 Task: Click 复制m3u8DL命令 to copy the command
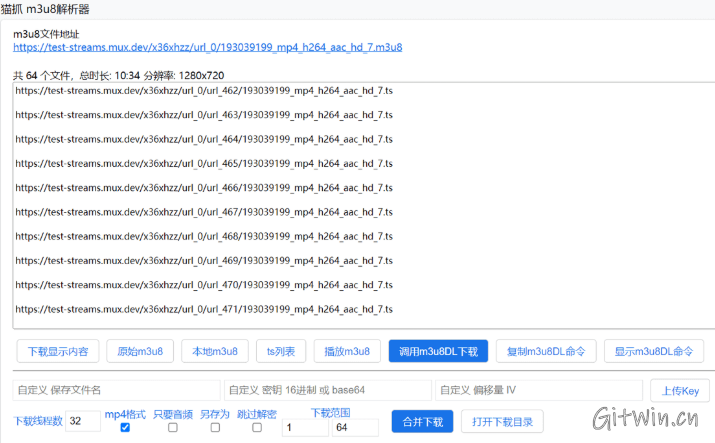[546, 351]
